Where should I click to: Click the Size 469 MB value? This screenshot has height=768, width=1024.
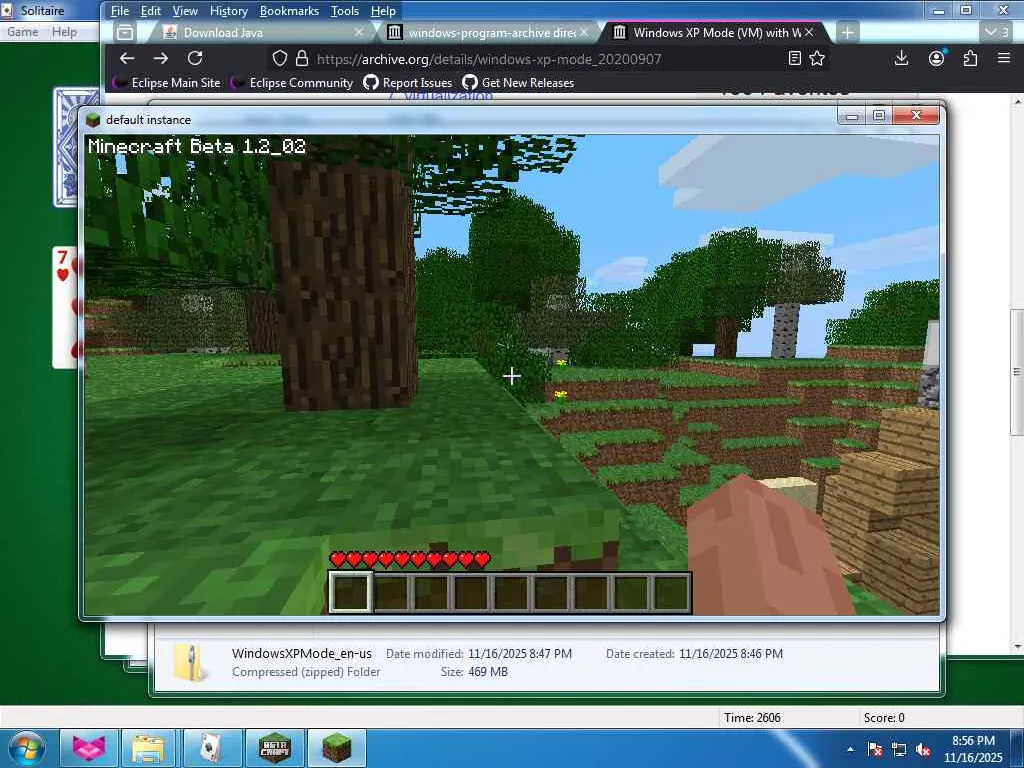coord(487,671)
